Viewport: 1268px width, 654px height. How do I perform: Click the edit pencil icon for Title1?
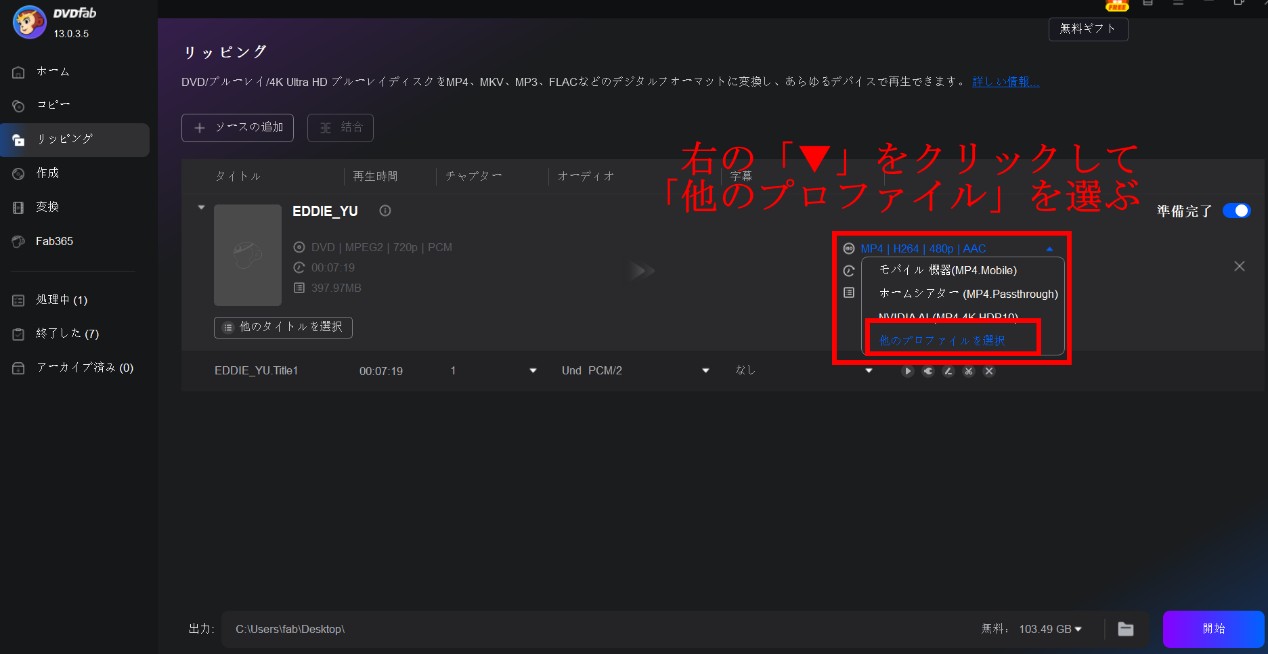click(948, 371)
